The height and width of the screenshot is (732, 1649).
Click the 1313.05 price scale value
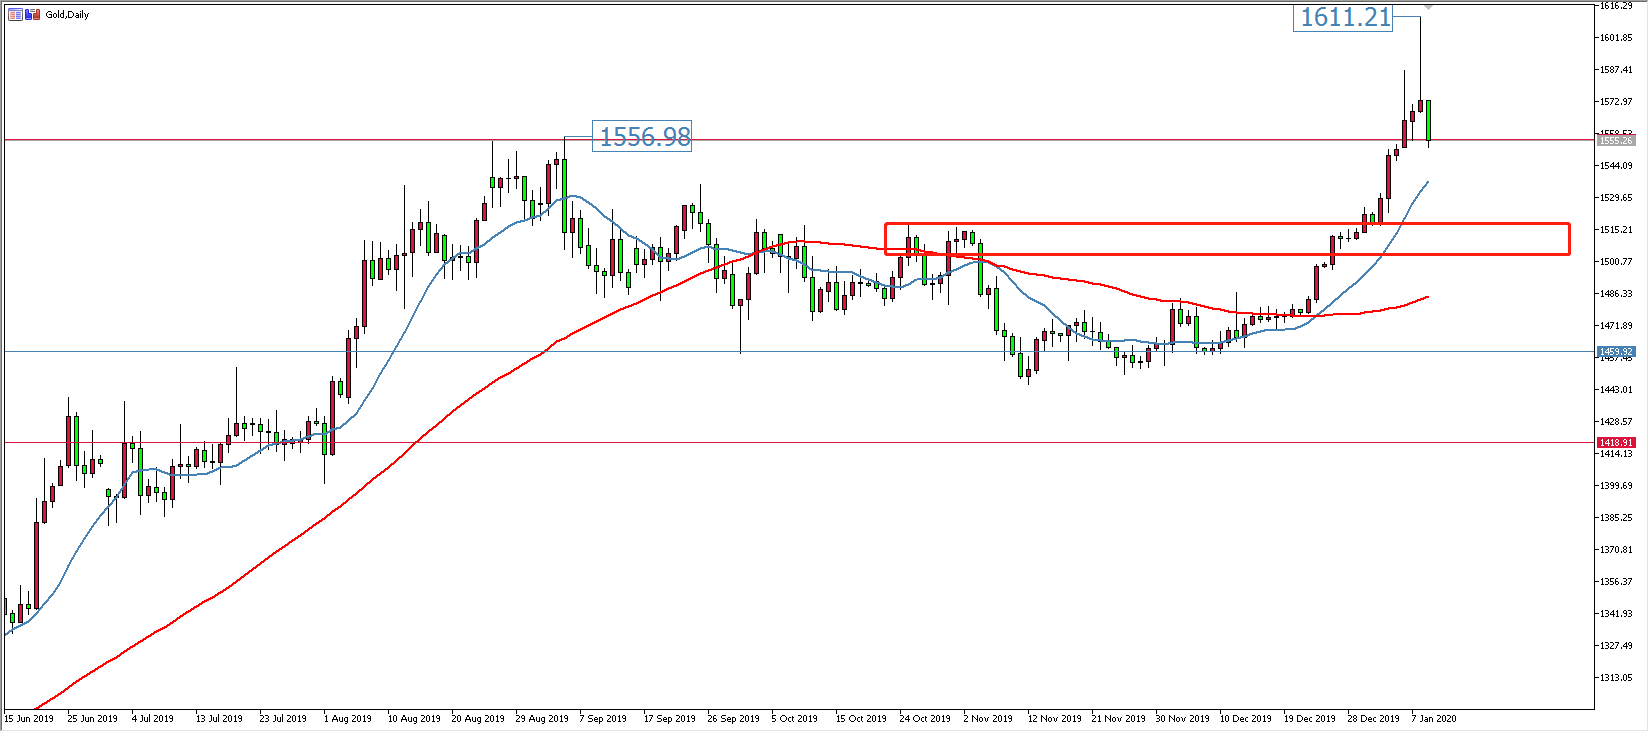[1616, 678]
